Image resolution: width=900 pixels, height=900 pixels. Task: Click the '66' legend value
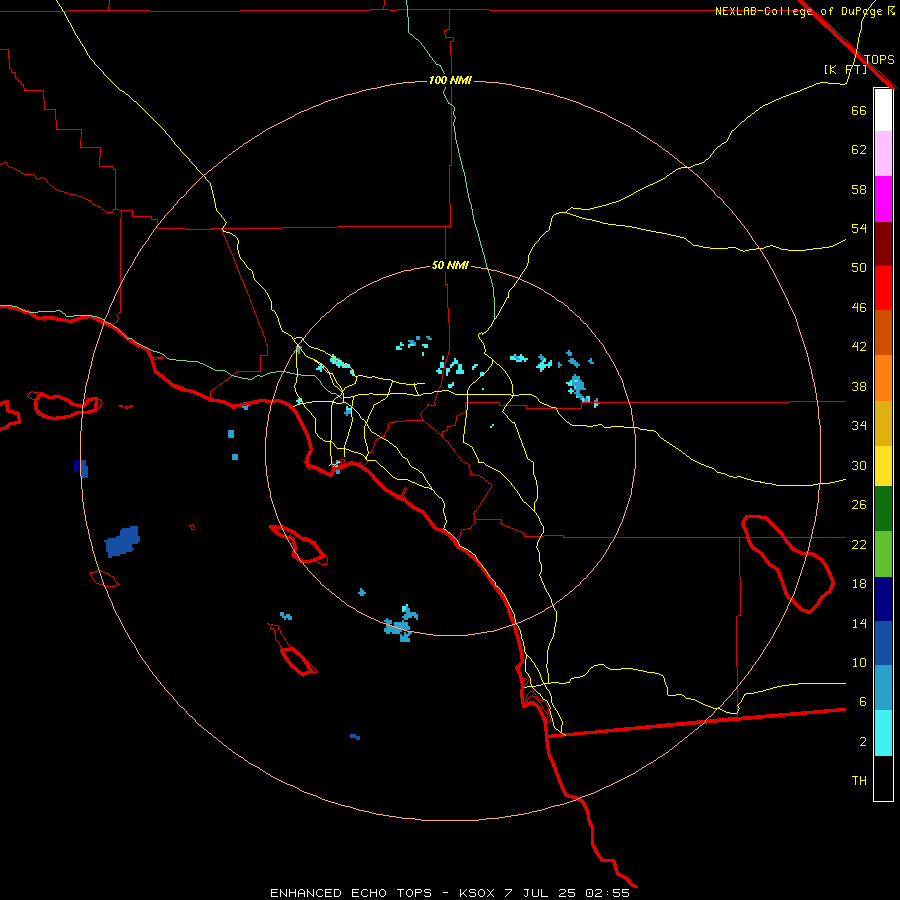pyautogui.click(x=859, y=110)
